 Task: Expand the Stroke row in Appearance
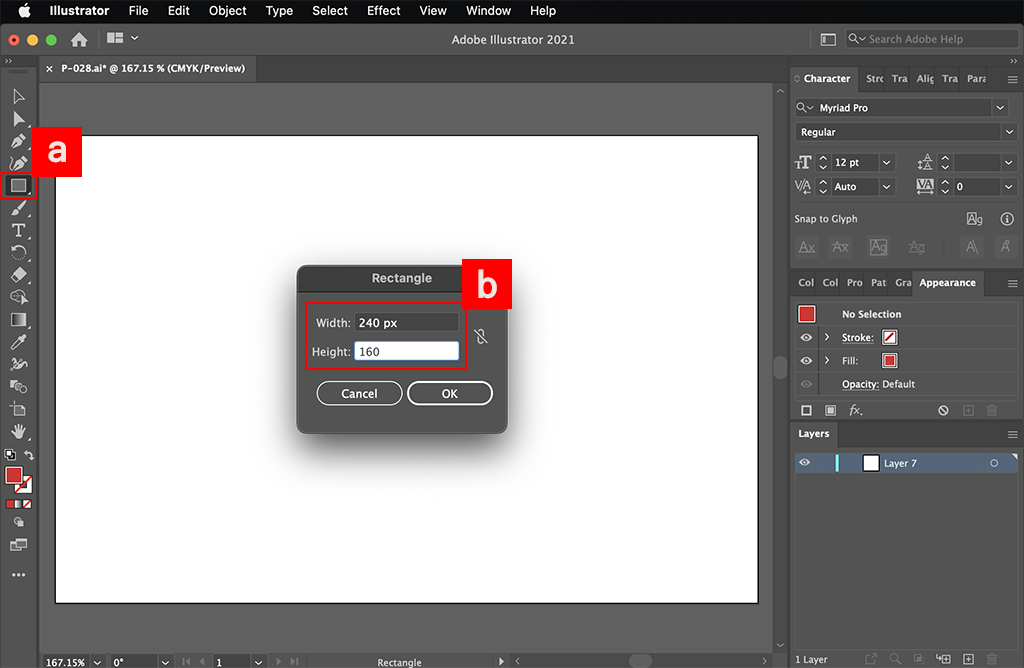coord(827,338)
